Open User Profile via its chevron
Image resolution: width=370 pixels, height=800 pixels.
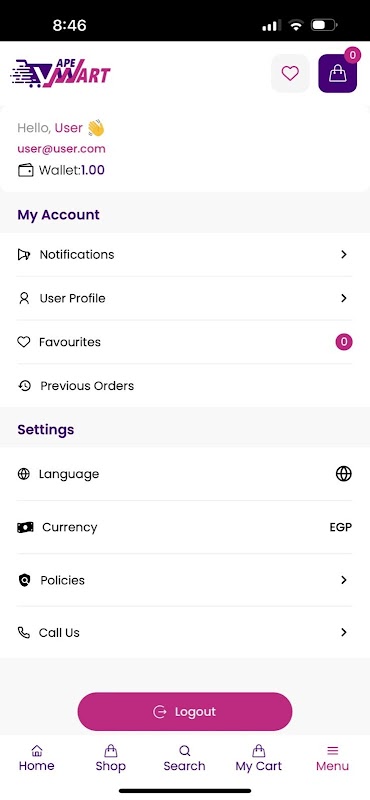tap(343, 298)
